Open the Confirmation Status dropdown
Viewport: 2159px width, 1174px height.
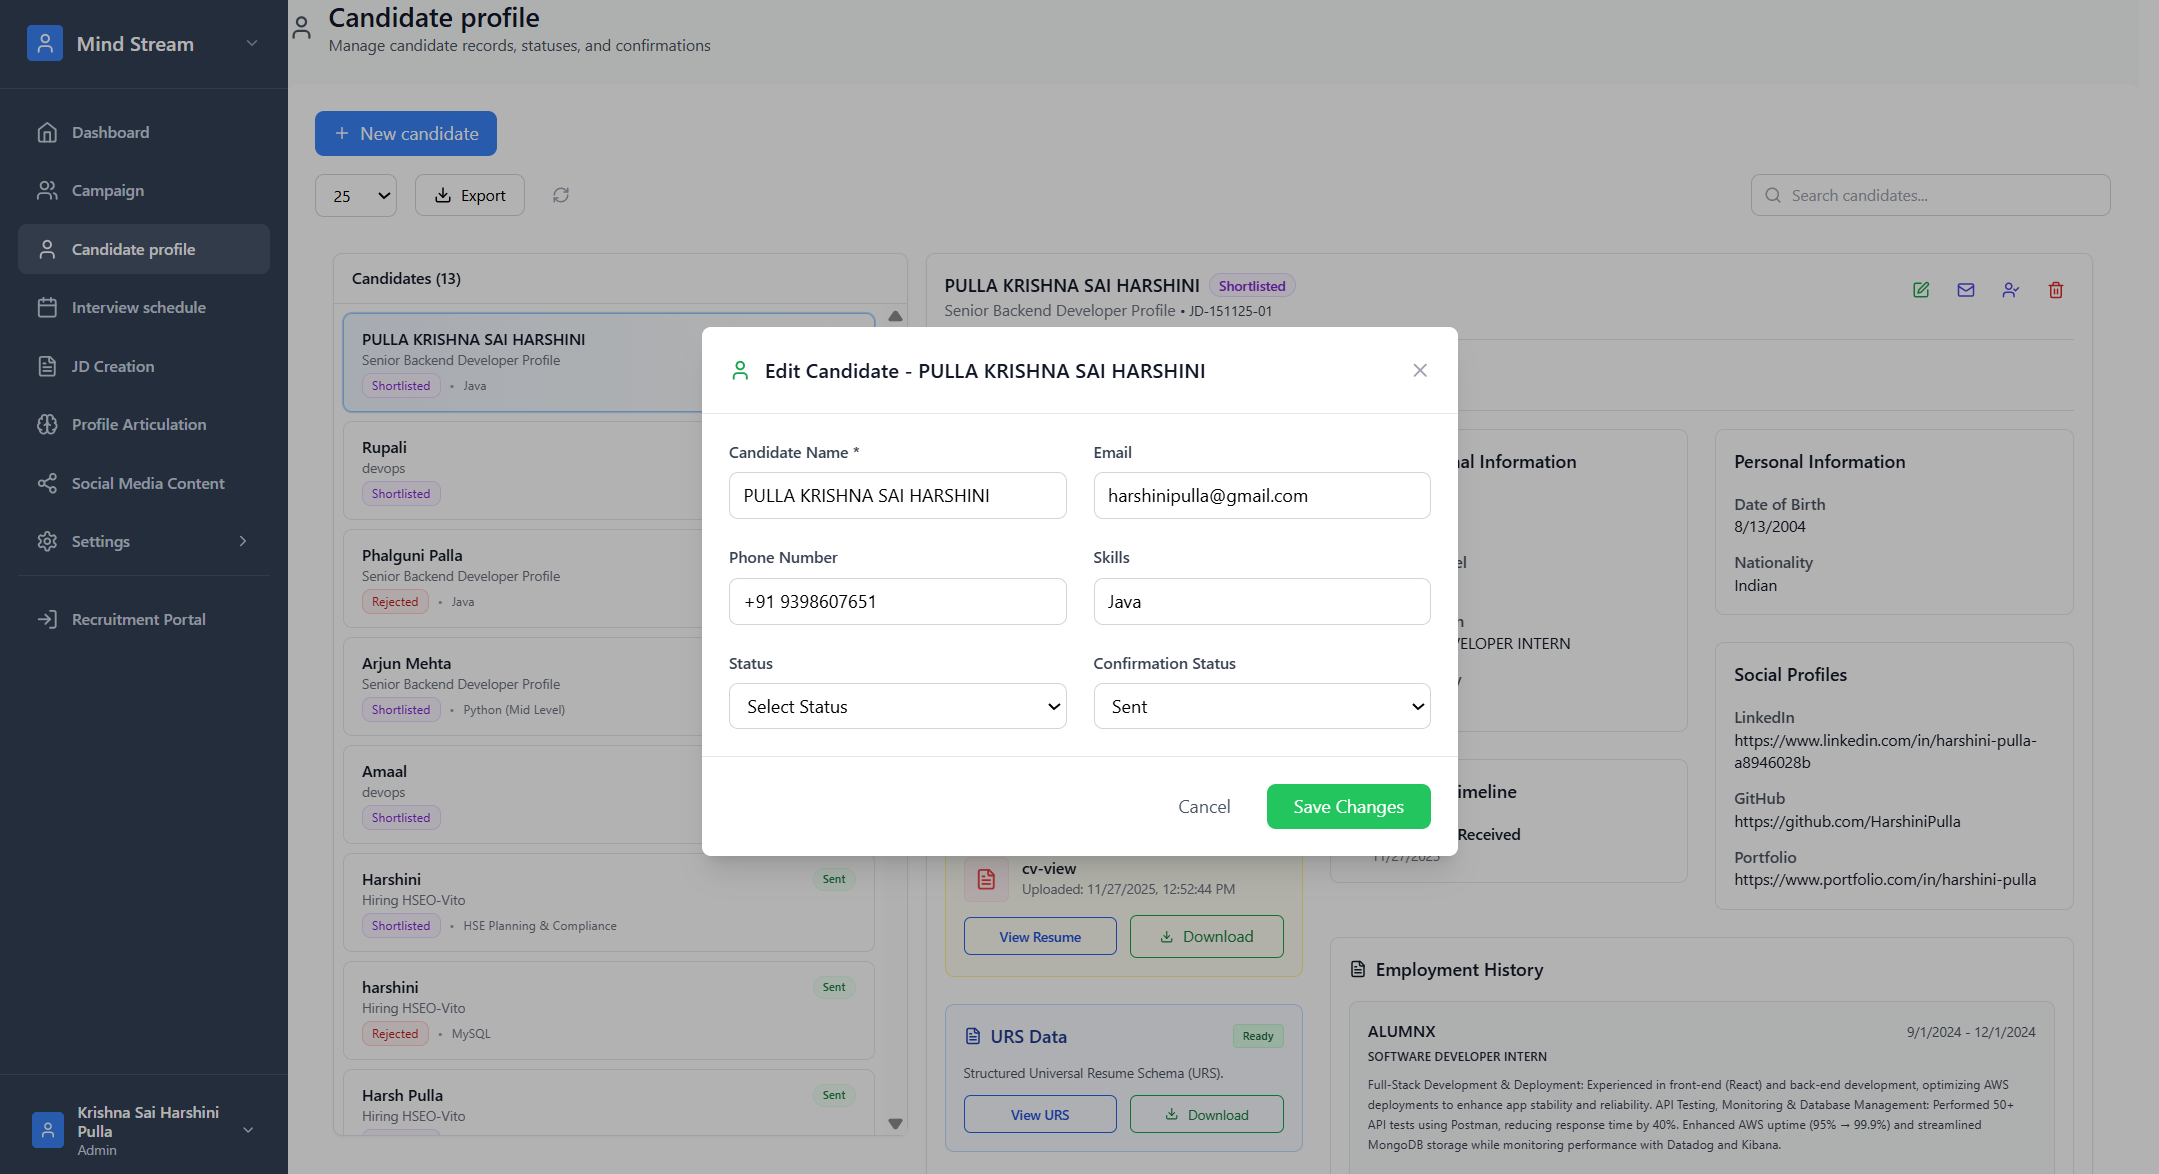1261,706
